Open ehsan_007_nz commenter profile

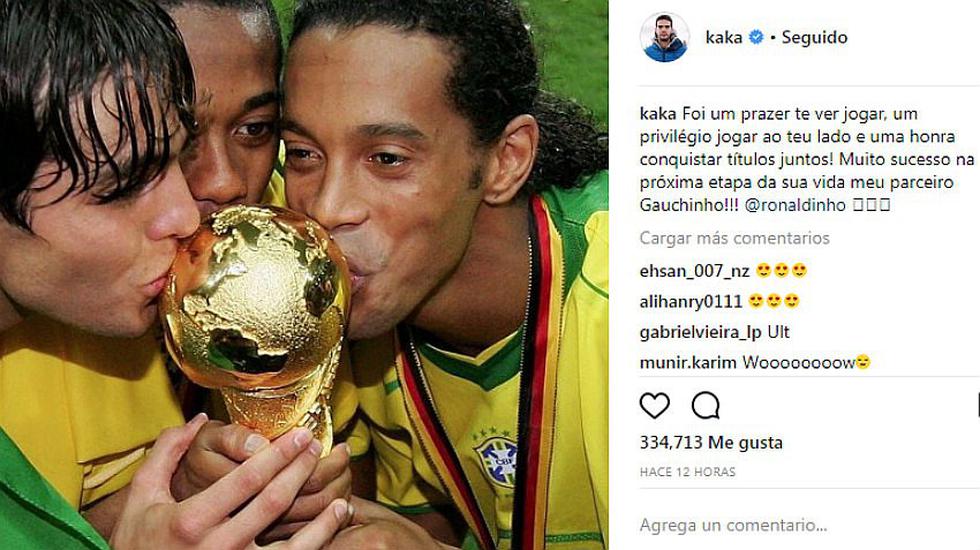pos(694,271)
